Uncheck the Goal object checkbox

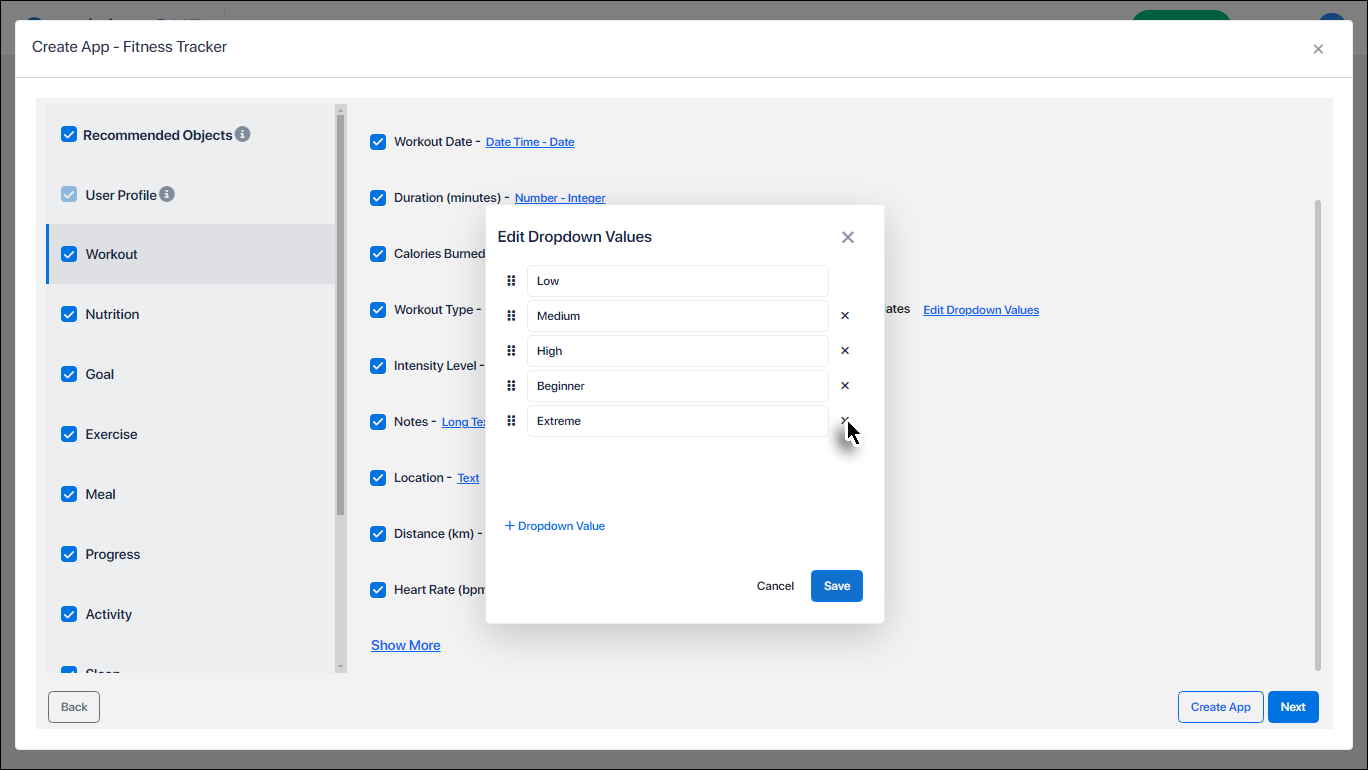[69, 374]
